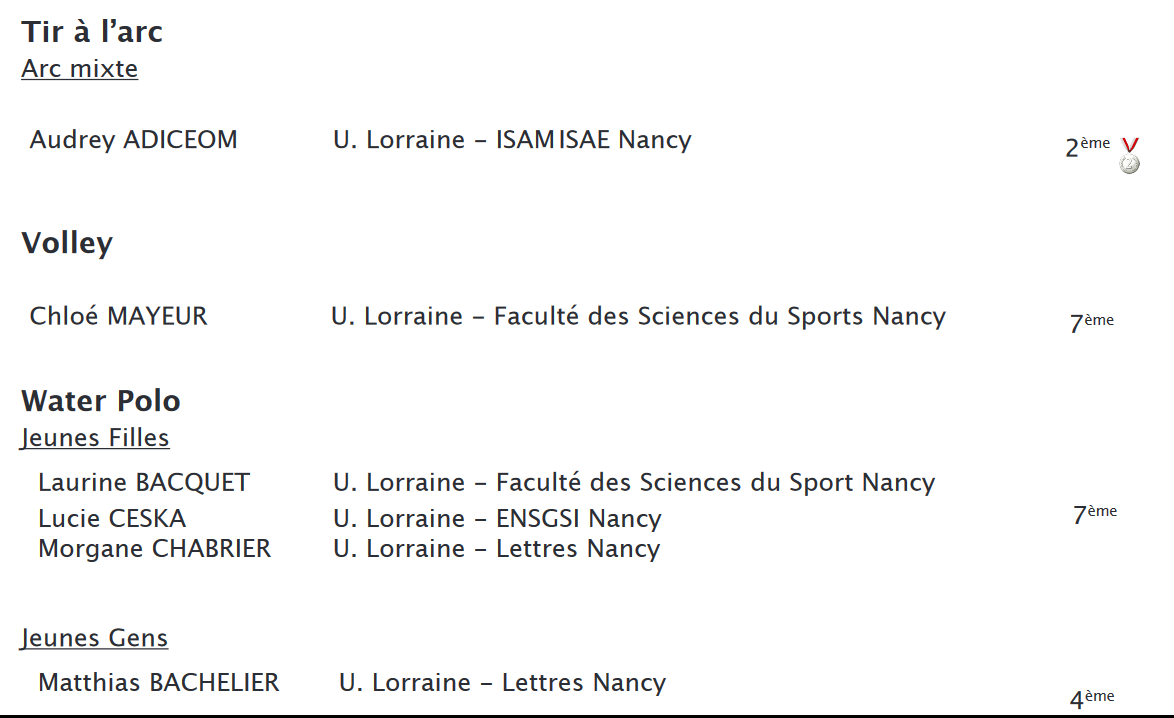Click the name Lucie CESKA

click(112, 519)
